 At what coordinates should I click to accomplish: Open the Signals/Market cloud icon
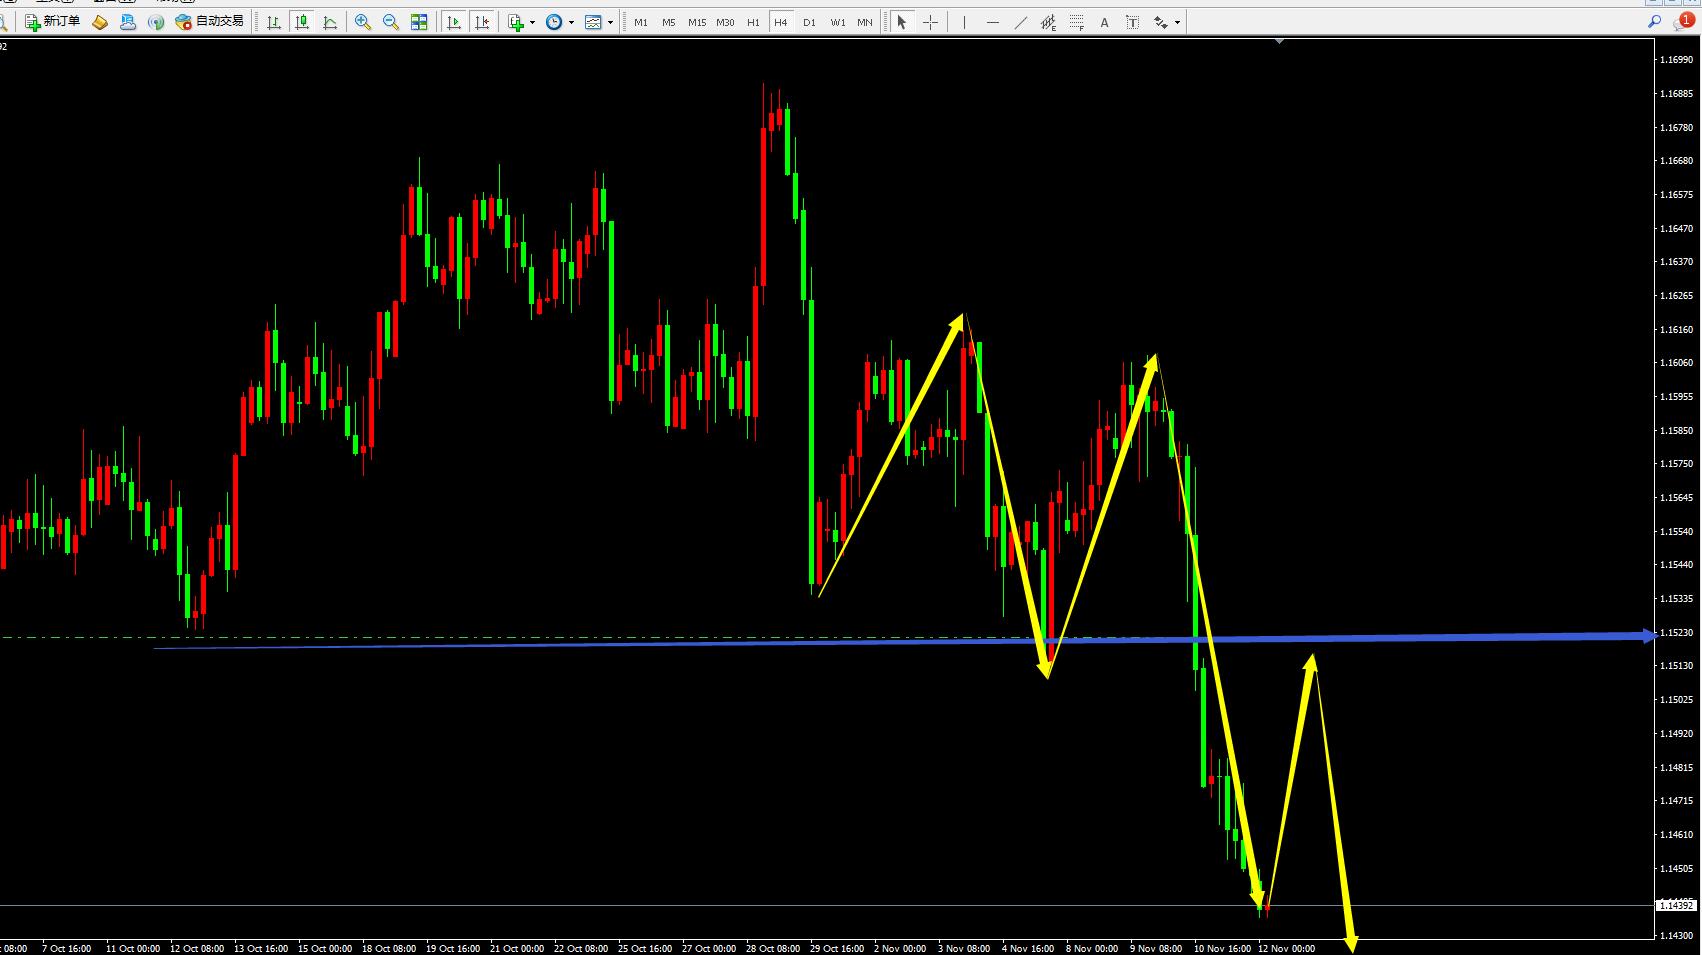(128, 21)
